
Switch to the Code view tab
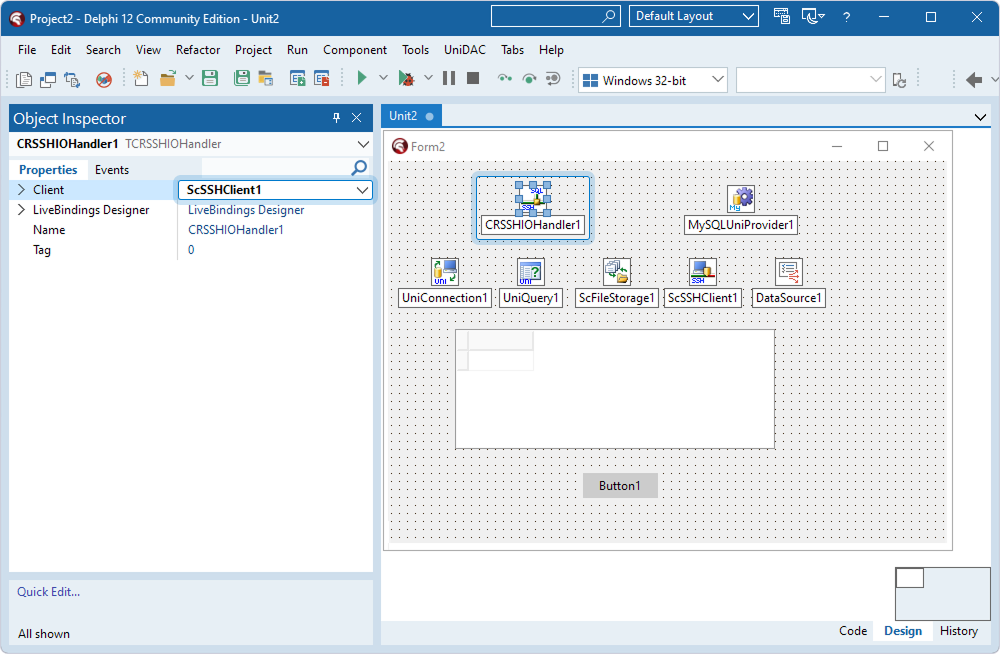coord(853,631)
